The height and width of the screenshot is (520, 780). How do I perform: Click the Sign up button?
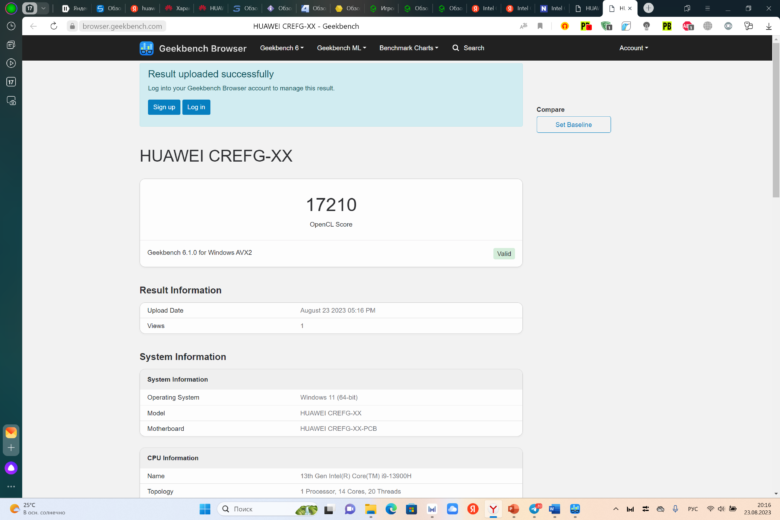click(x=164, y=107)
